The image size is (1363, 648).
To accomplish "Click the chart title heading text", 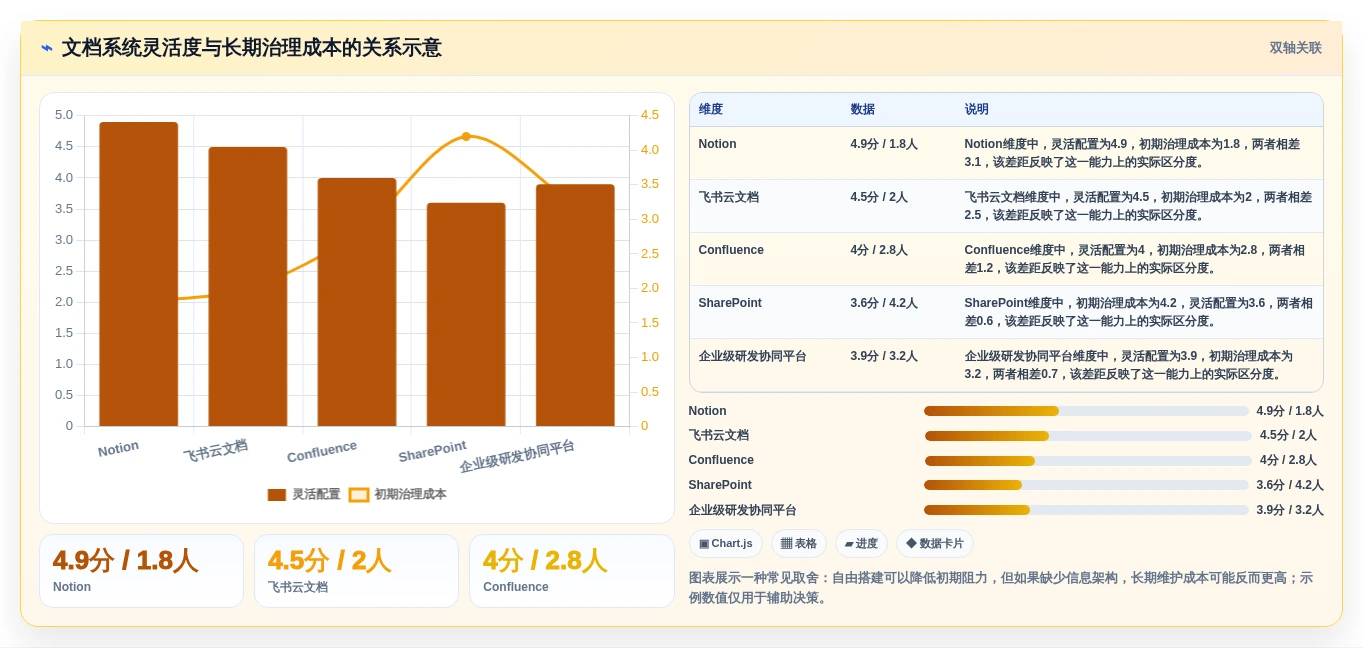I will (x=251, y=48).
